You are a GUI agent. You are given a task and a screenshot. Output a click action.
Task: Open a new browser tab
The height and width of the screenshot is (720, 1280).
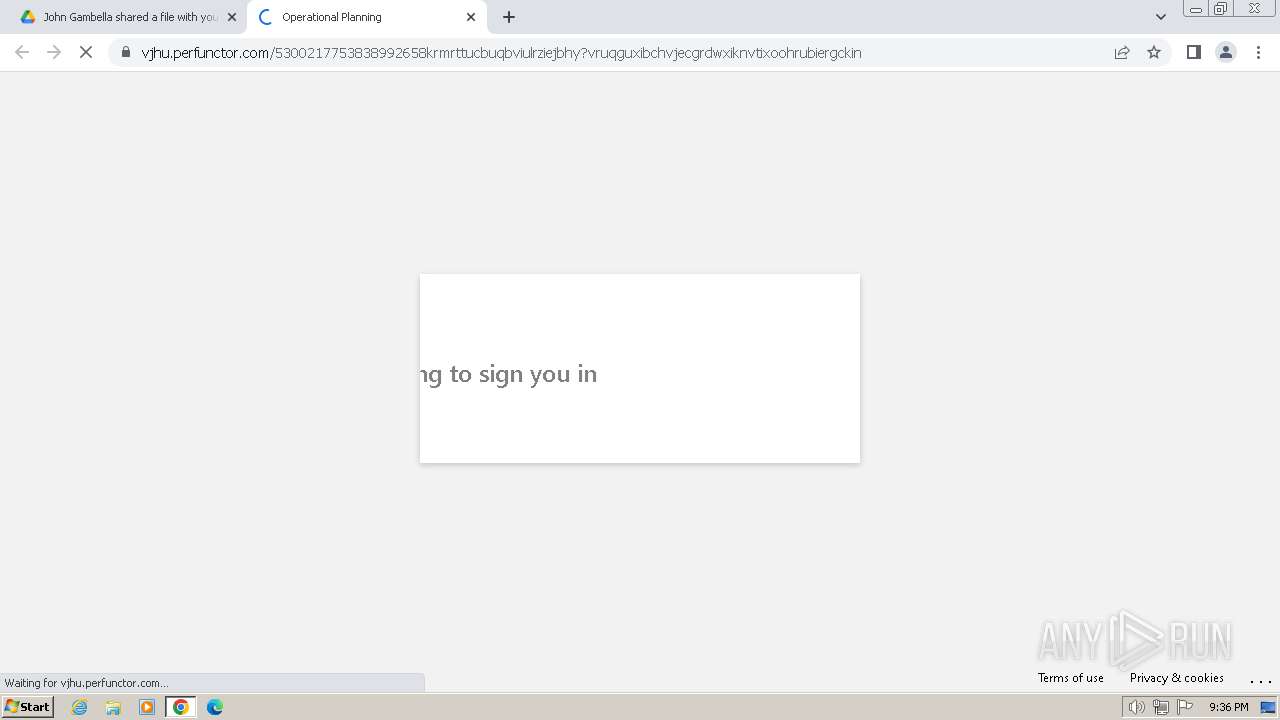click(x=509, y=17)
